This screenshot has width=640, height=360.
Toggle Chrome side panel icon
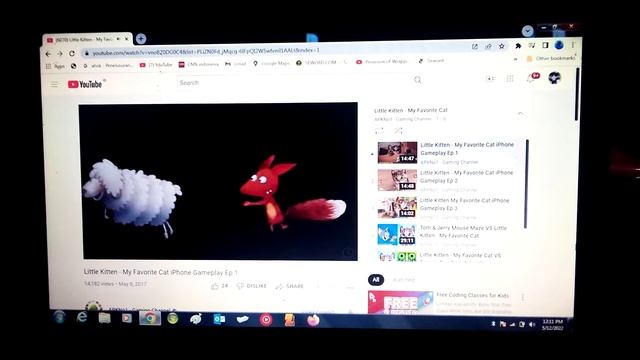(545, 45)
